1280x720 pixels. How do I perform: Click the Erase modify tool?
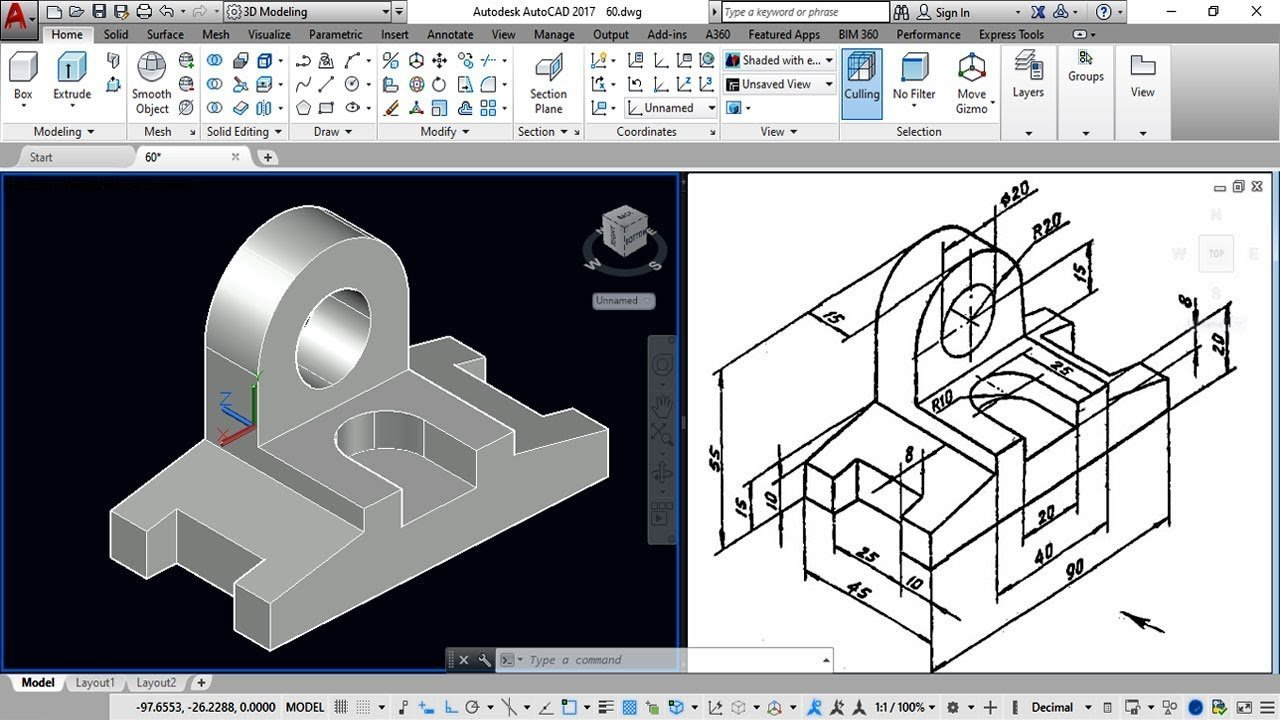point(391,108)
